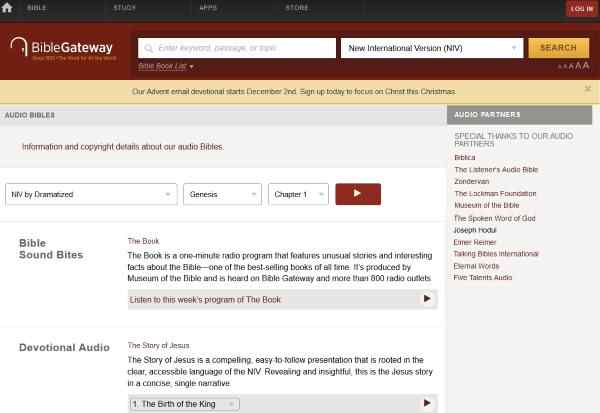Viewport: 600px width, 413px height.
Task: Close the Advent devotional banner
Action: pos(588,89)
